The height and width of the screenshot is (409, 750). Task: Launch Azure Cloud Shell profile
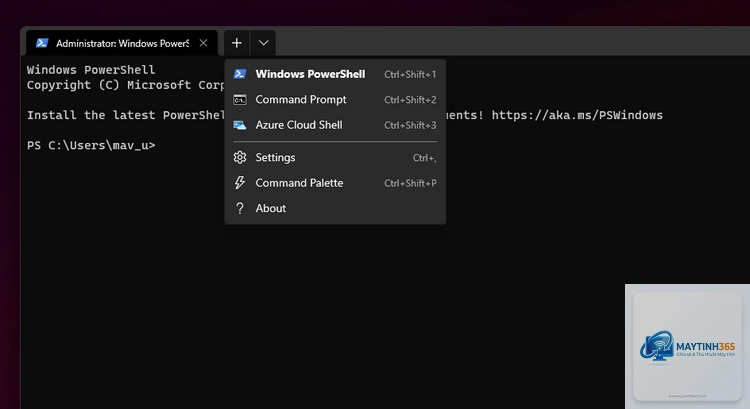335,125
